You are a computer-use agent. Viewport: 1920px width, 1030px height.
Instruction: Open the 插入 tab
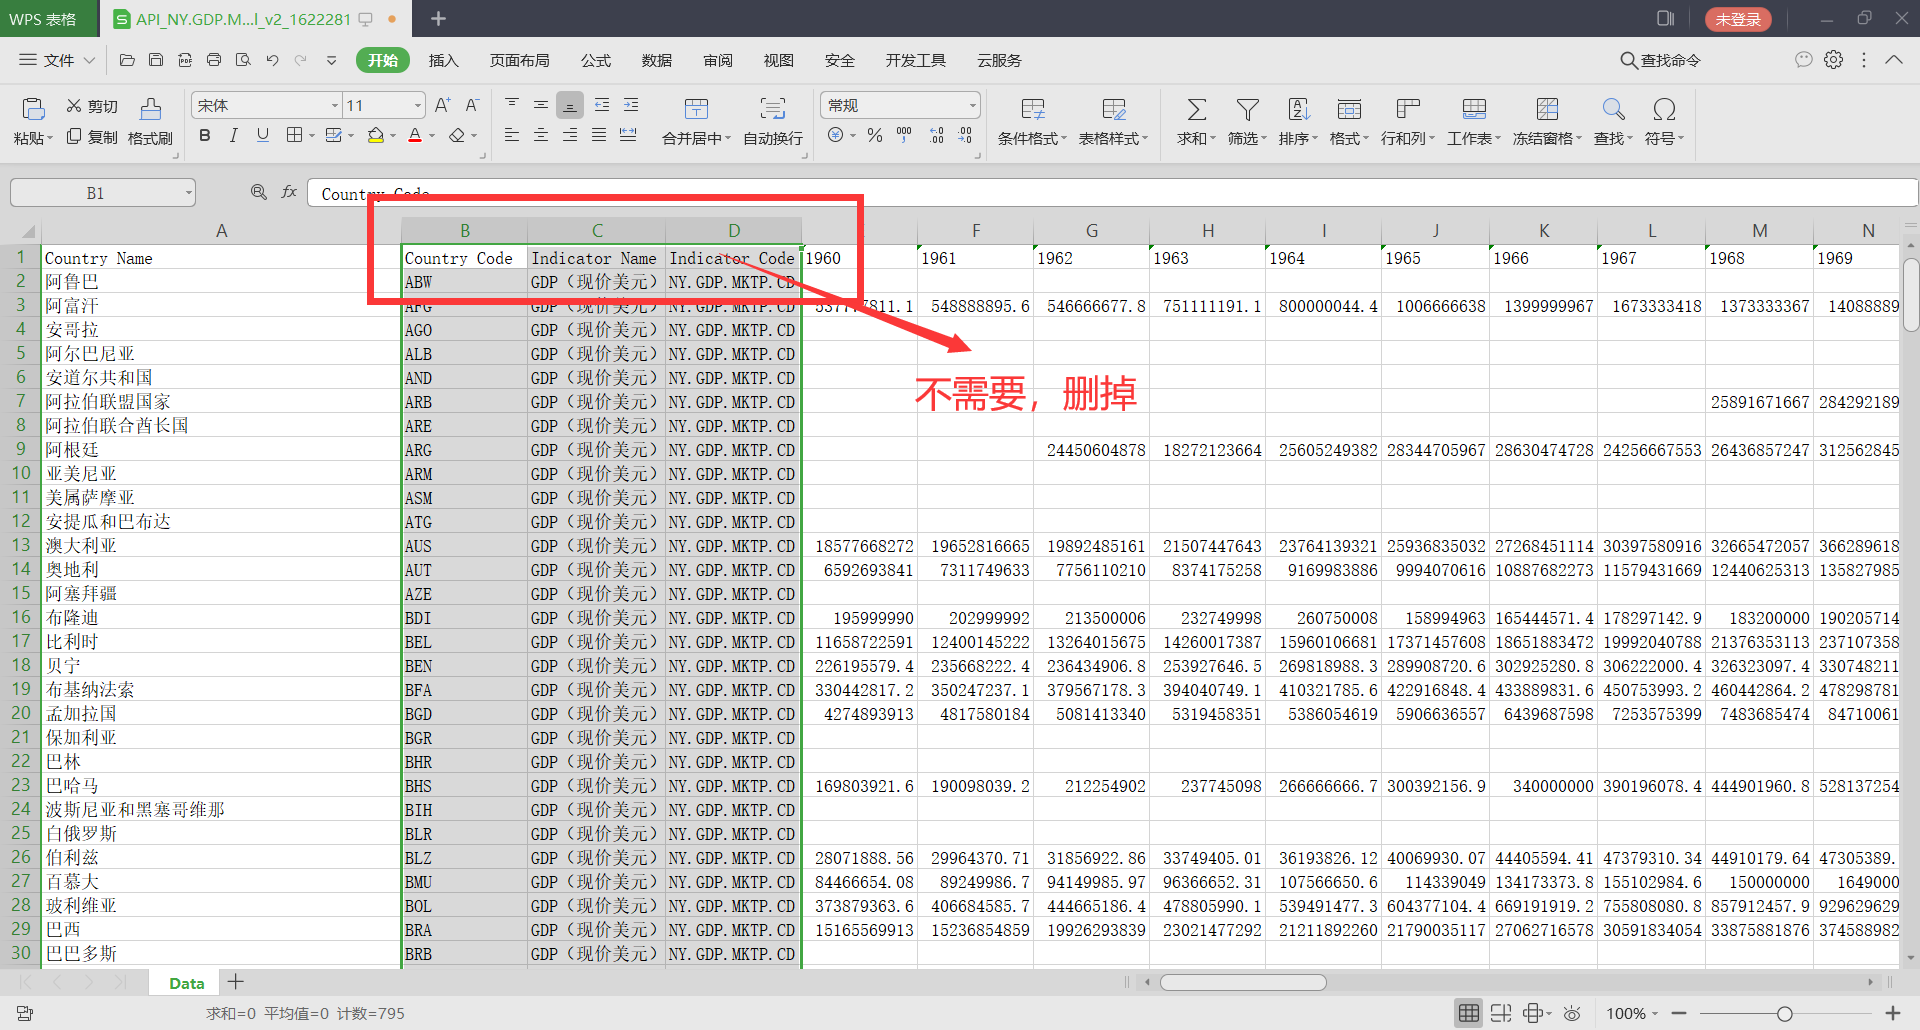(x=443, y=60)
